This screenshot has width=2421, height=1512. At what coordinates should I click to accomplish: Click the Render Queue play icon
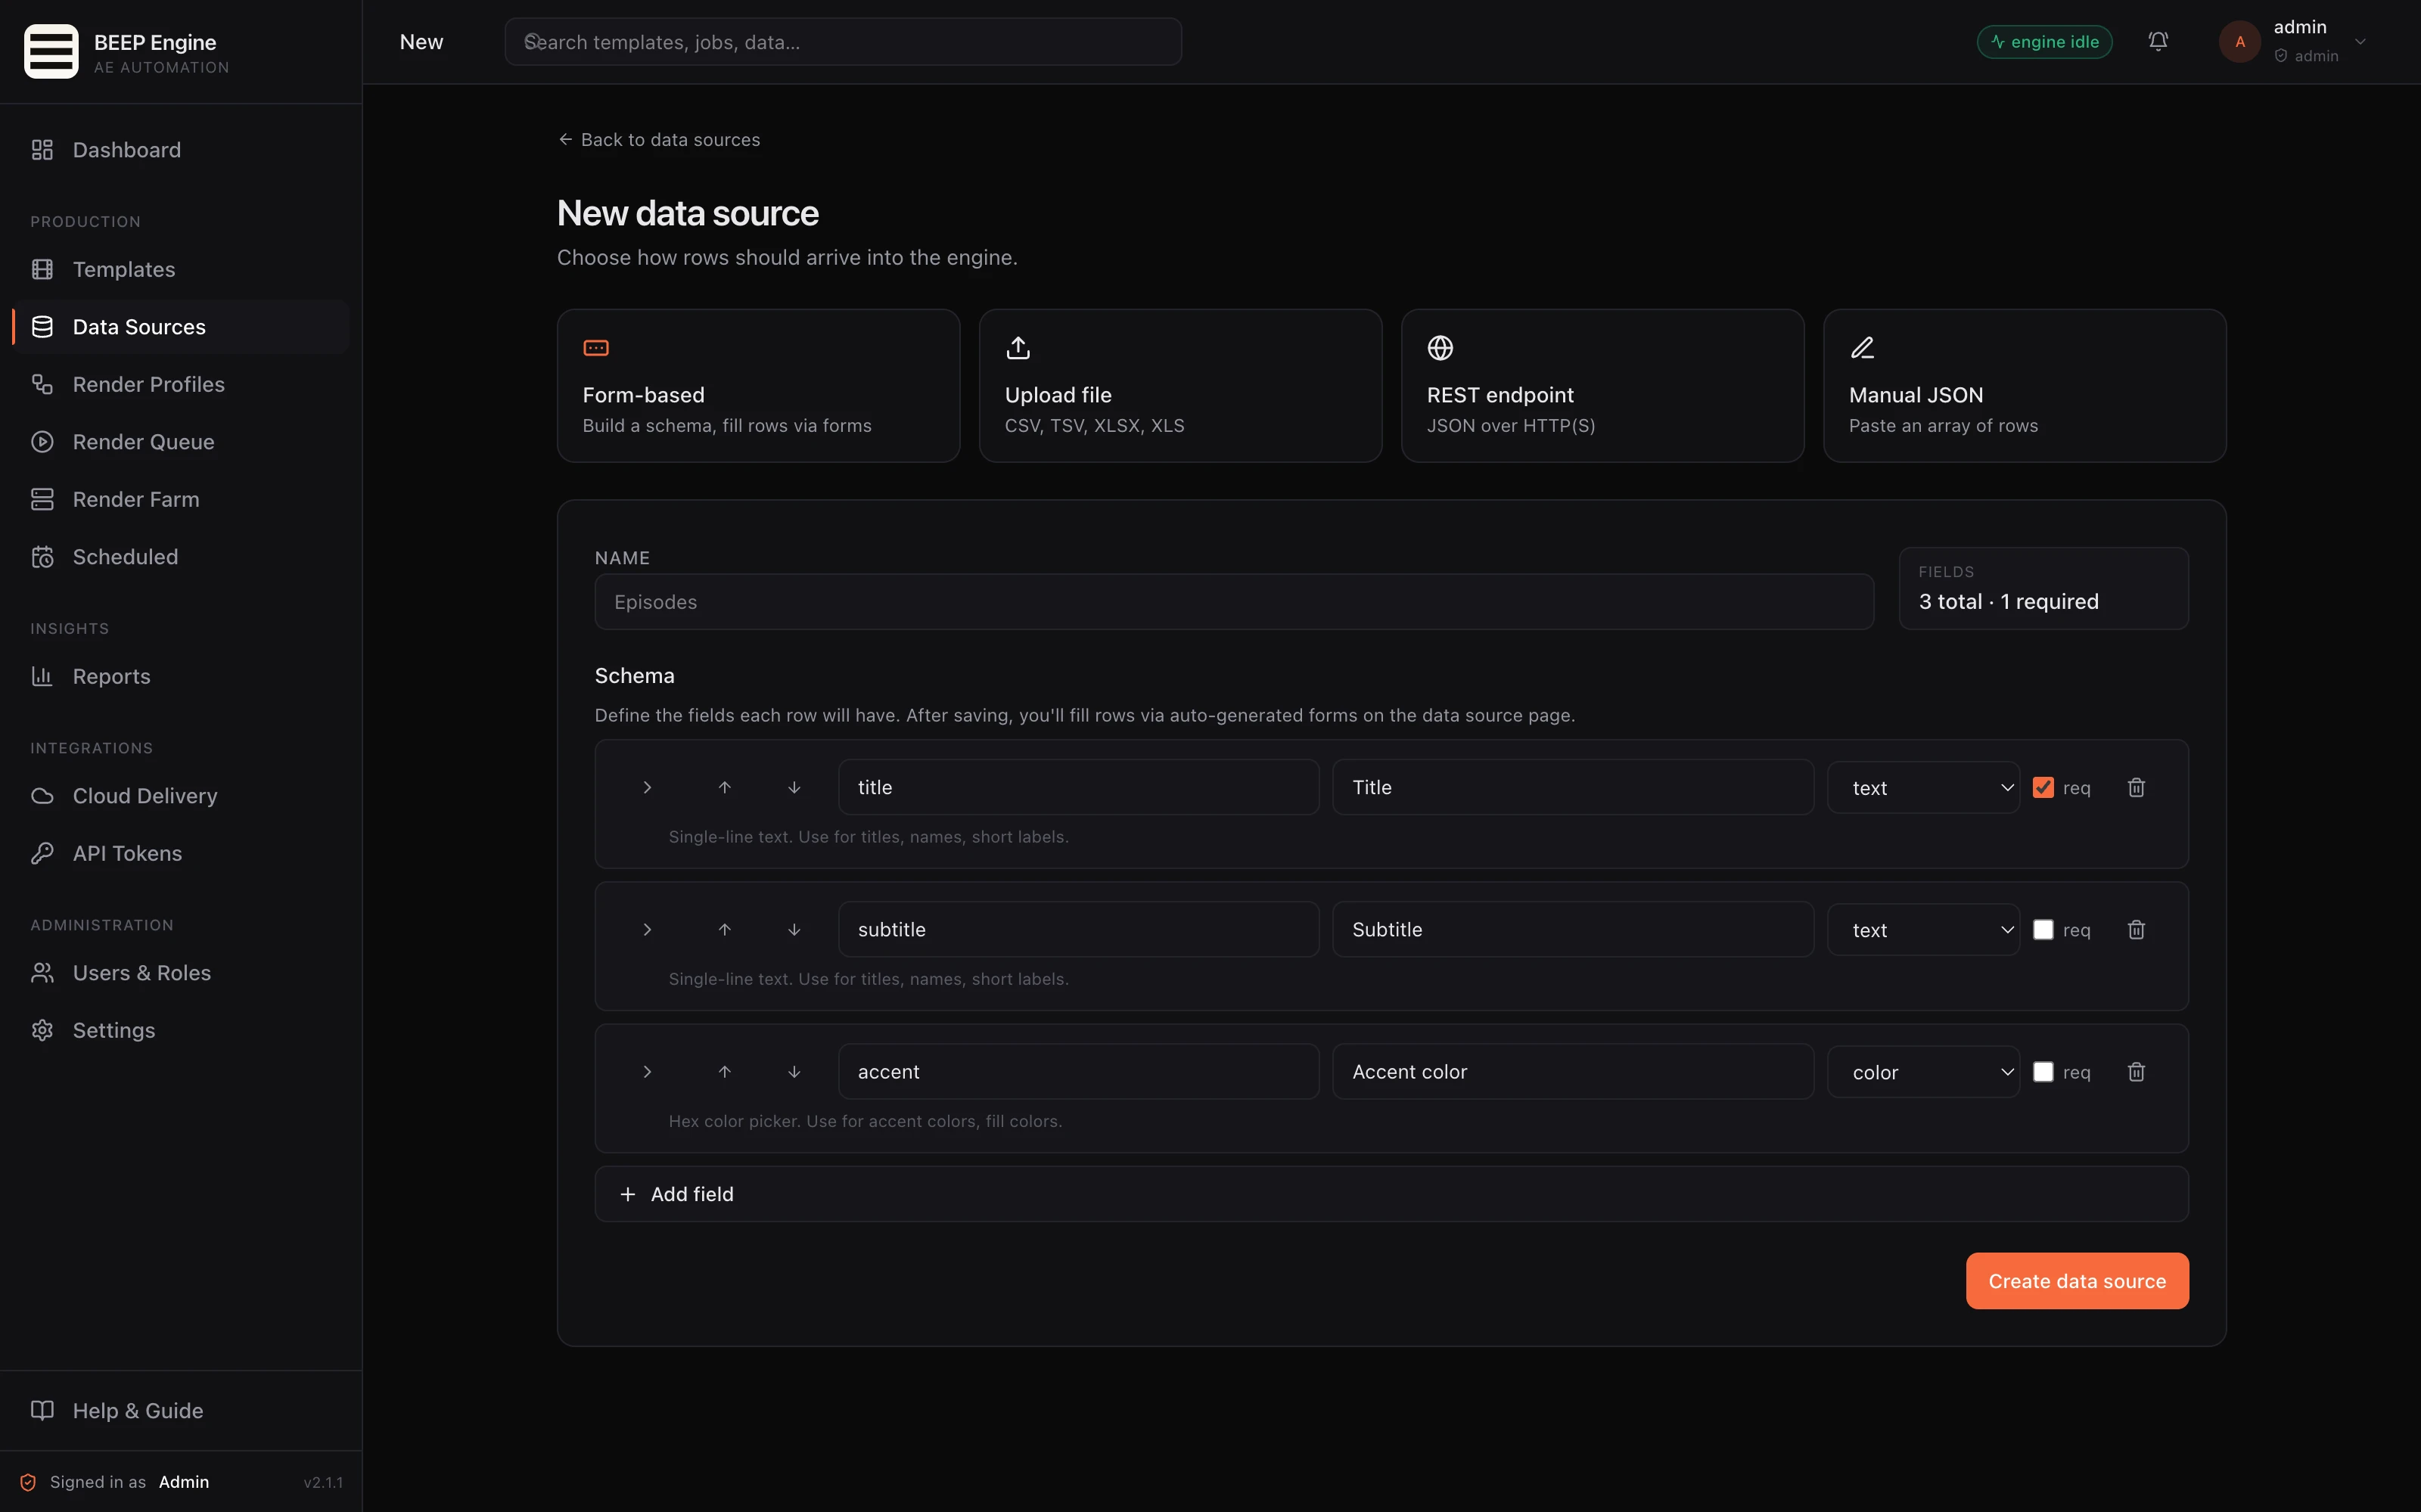tap(42, 442)
